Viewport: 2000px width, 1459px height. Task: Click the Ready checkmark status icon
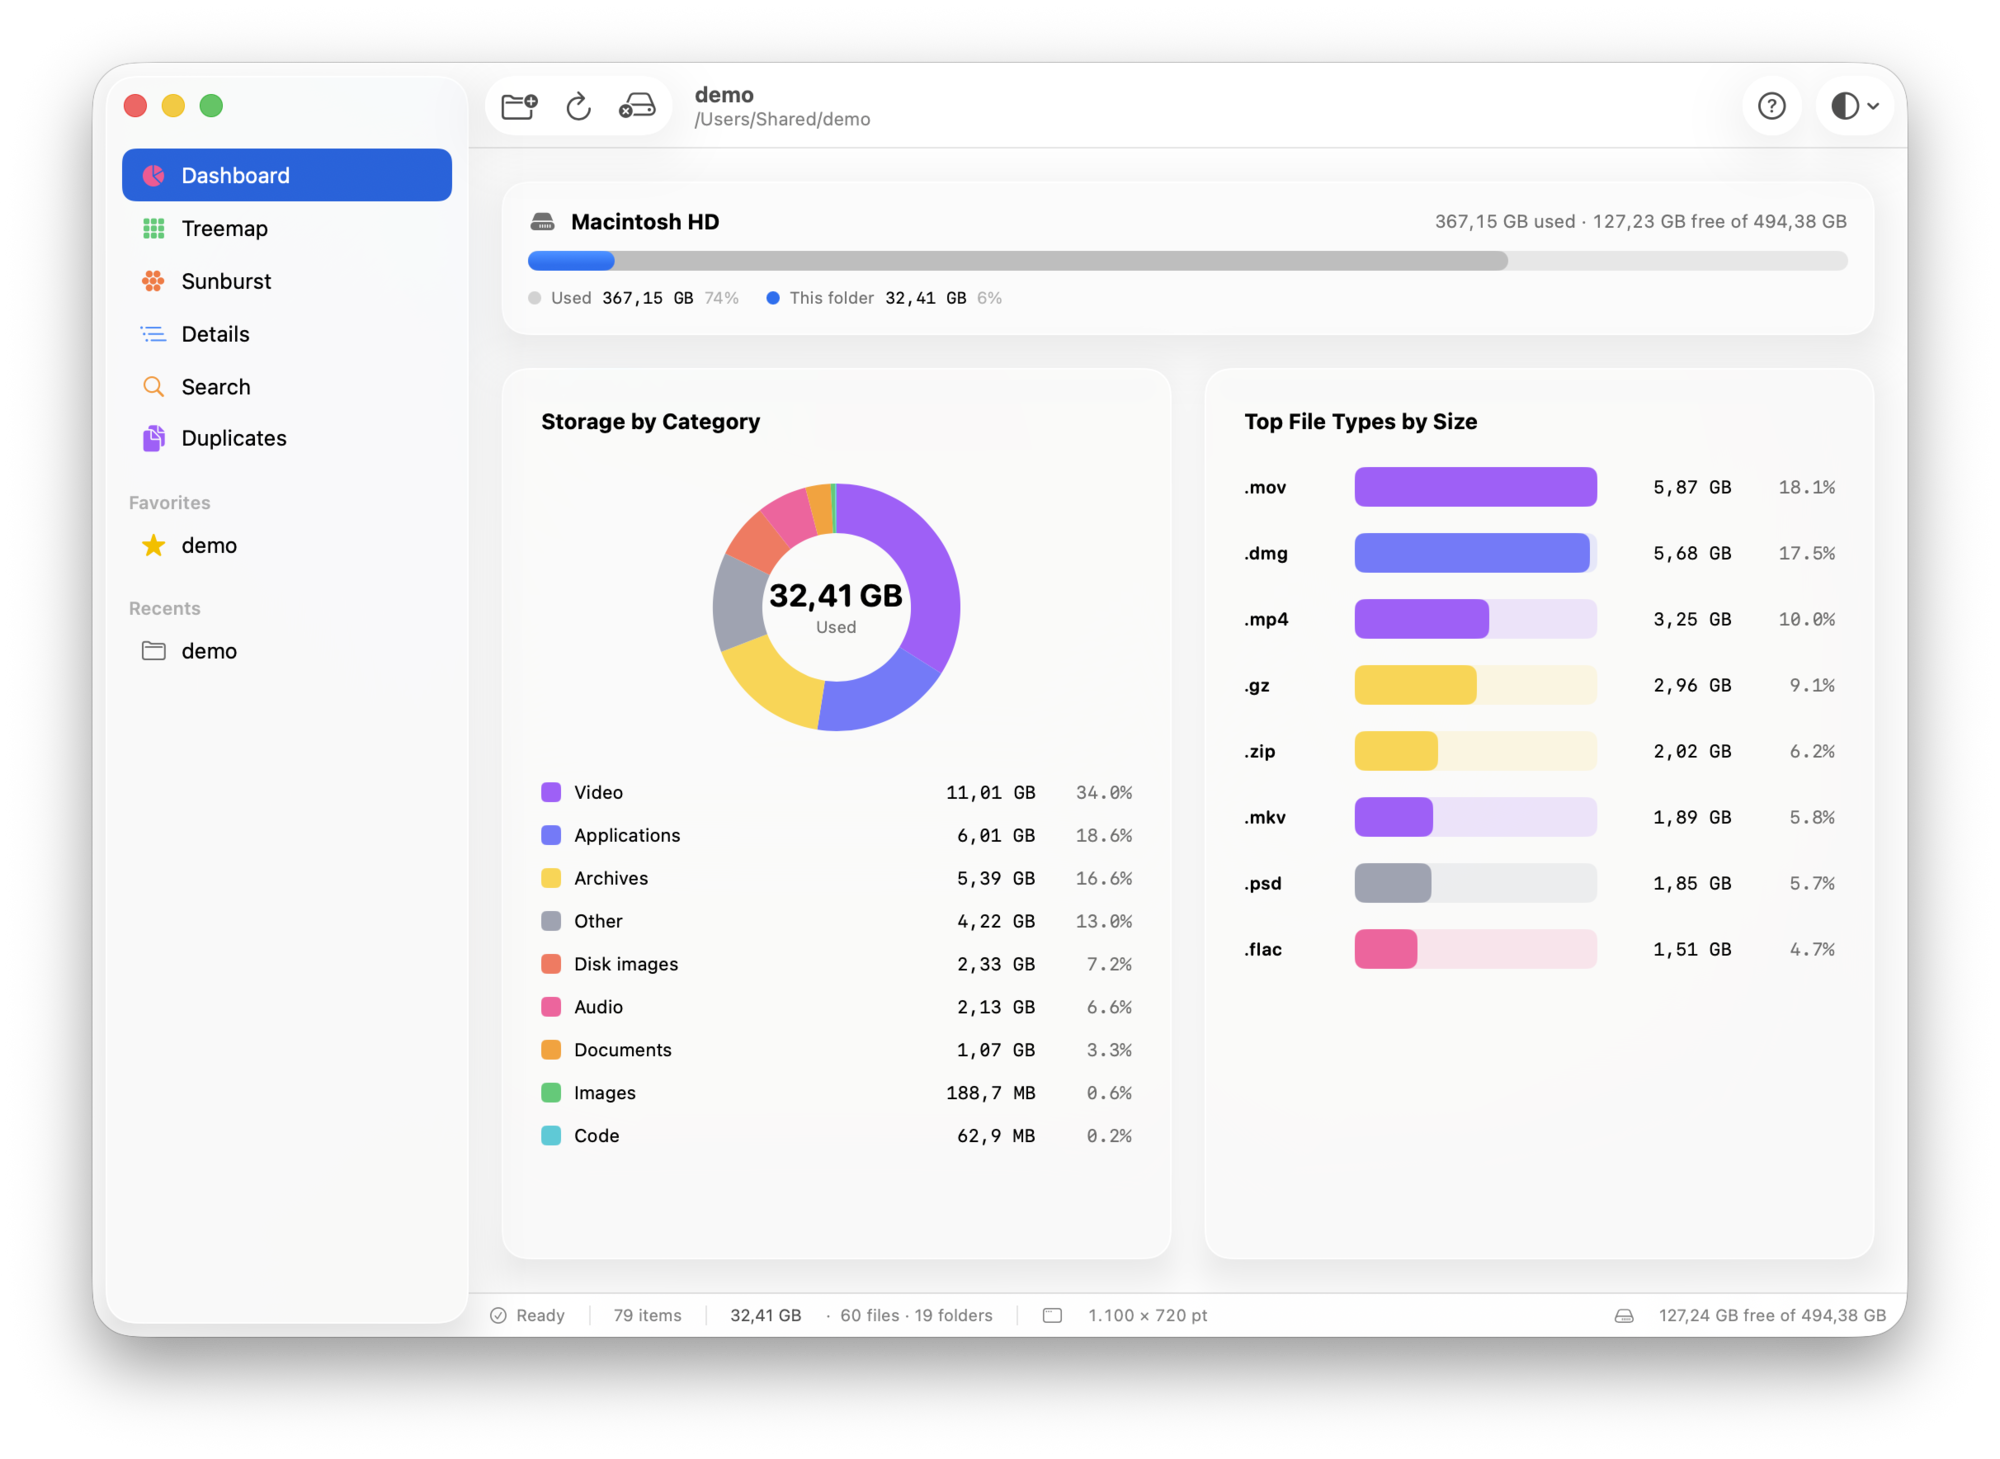click(498, 1315)
